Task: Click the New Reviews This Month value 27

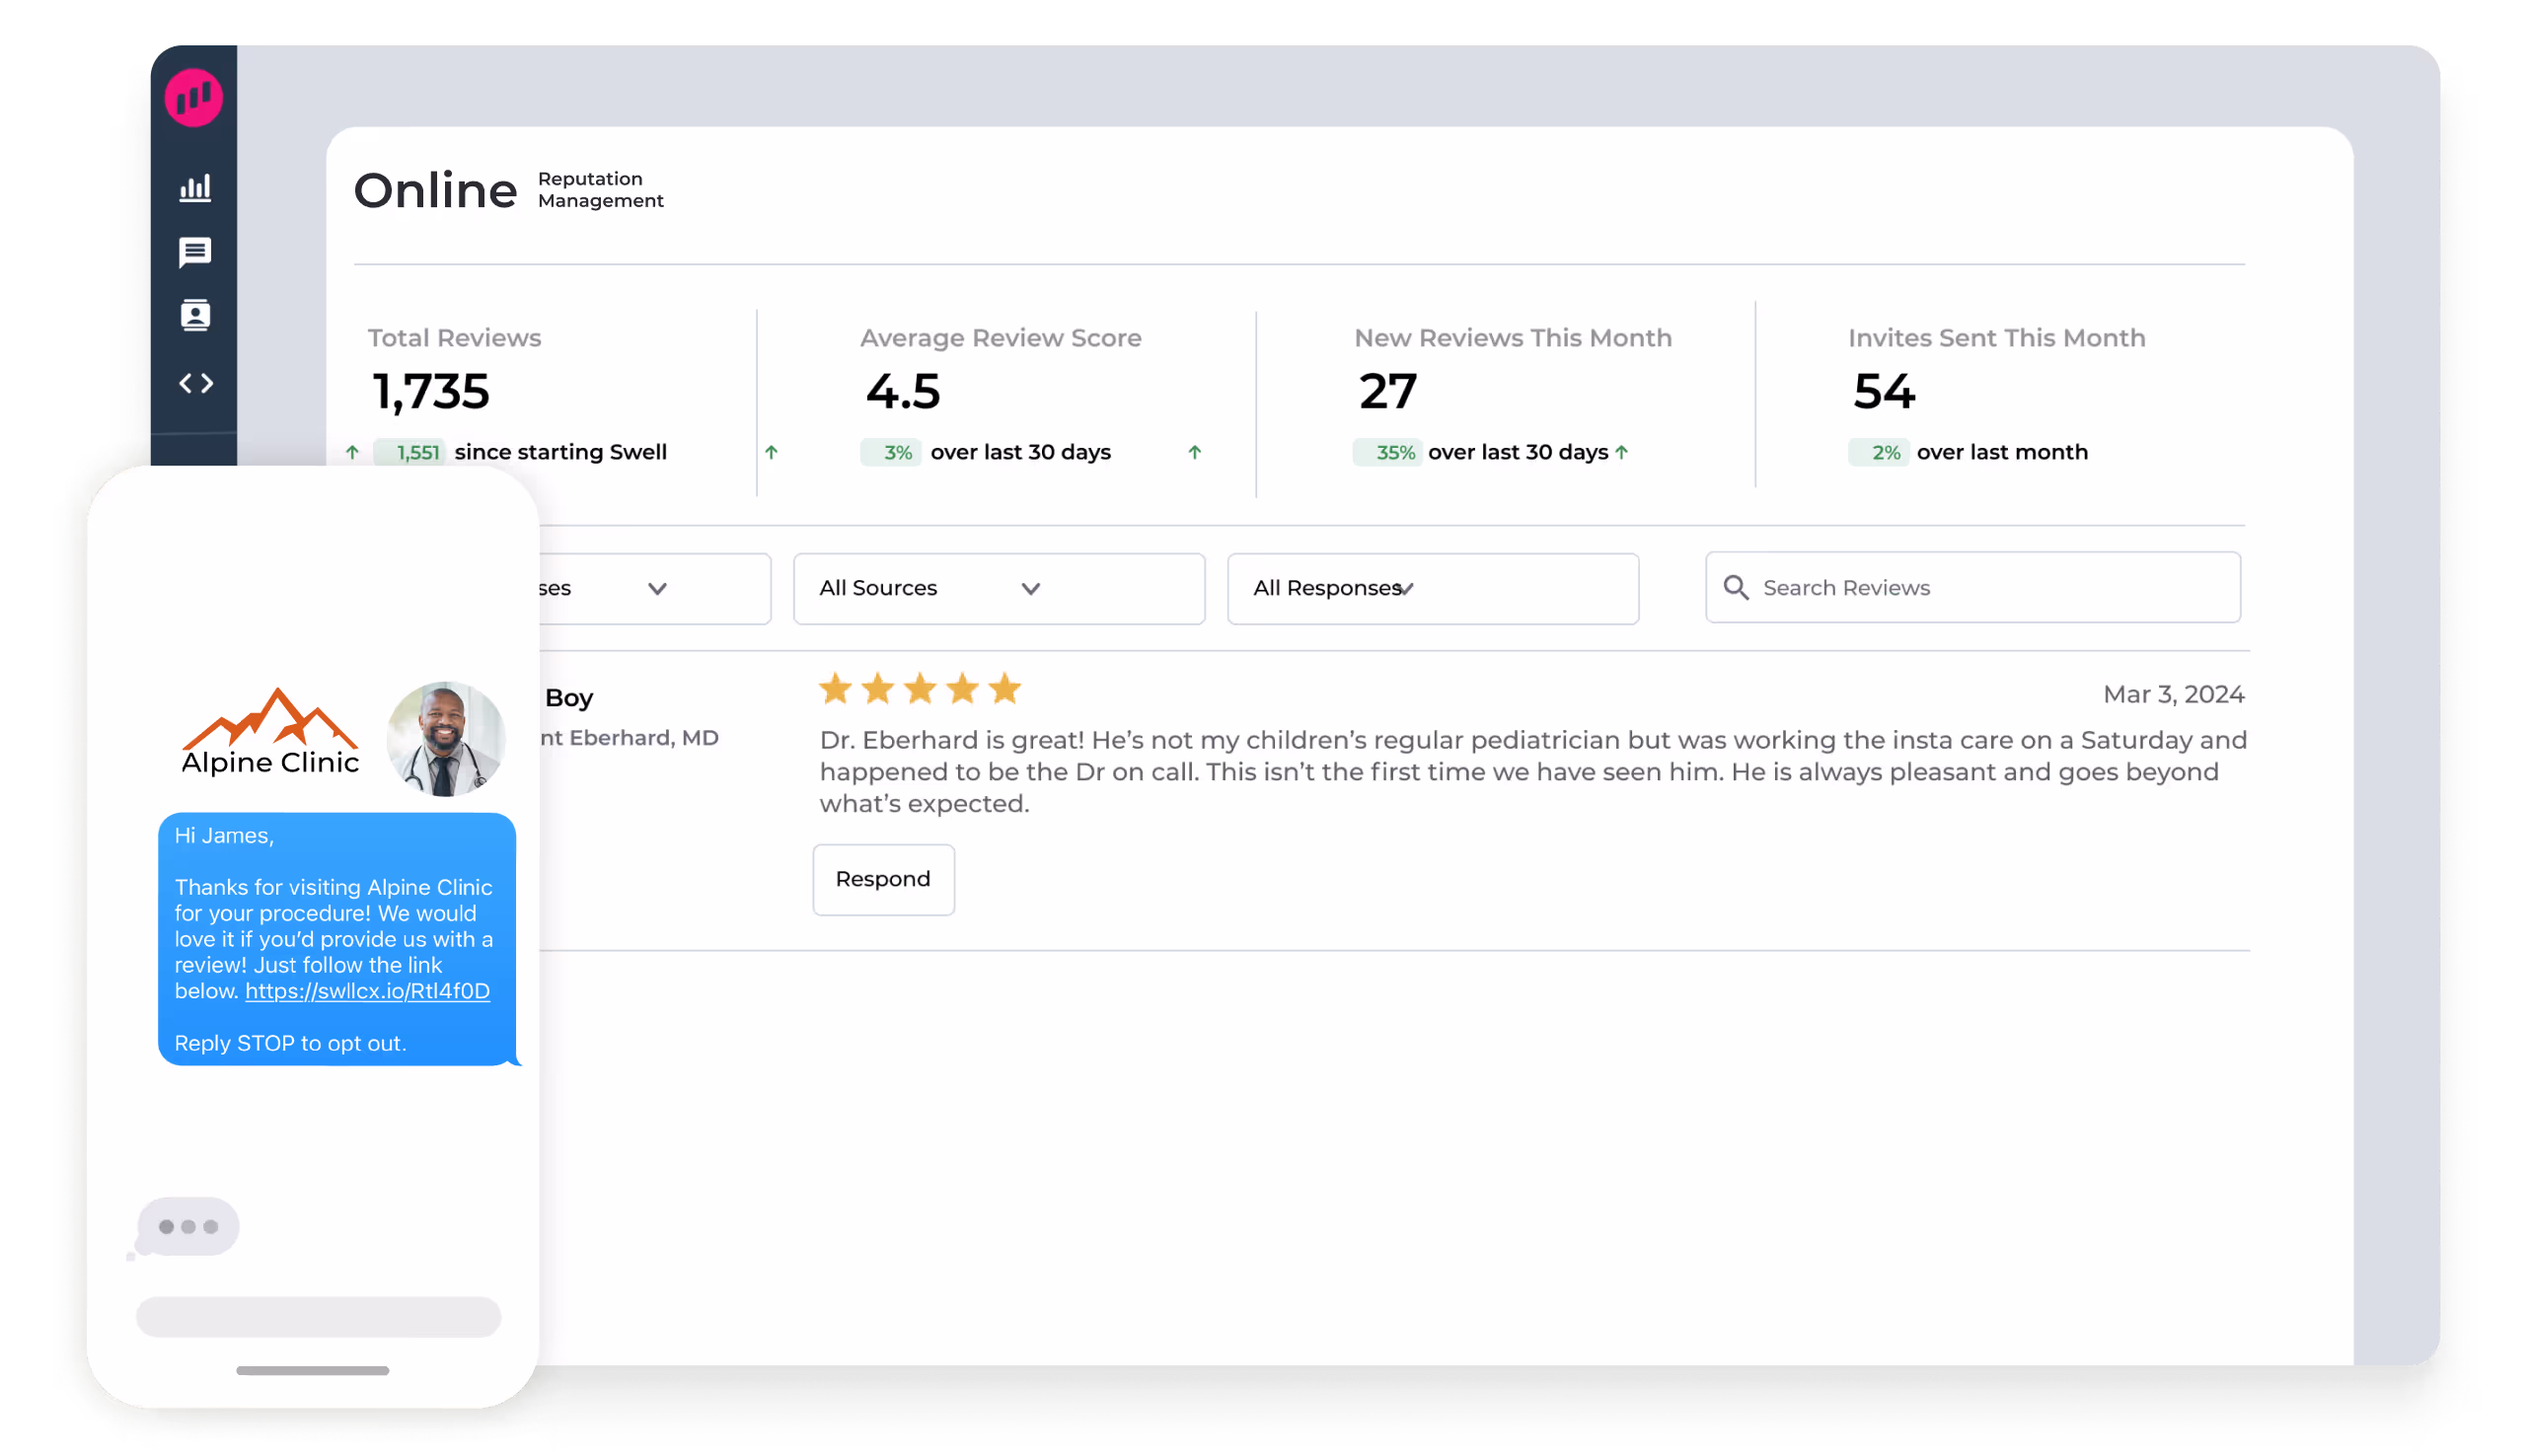Action: coord(1387,392)
